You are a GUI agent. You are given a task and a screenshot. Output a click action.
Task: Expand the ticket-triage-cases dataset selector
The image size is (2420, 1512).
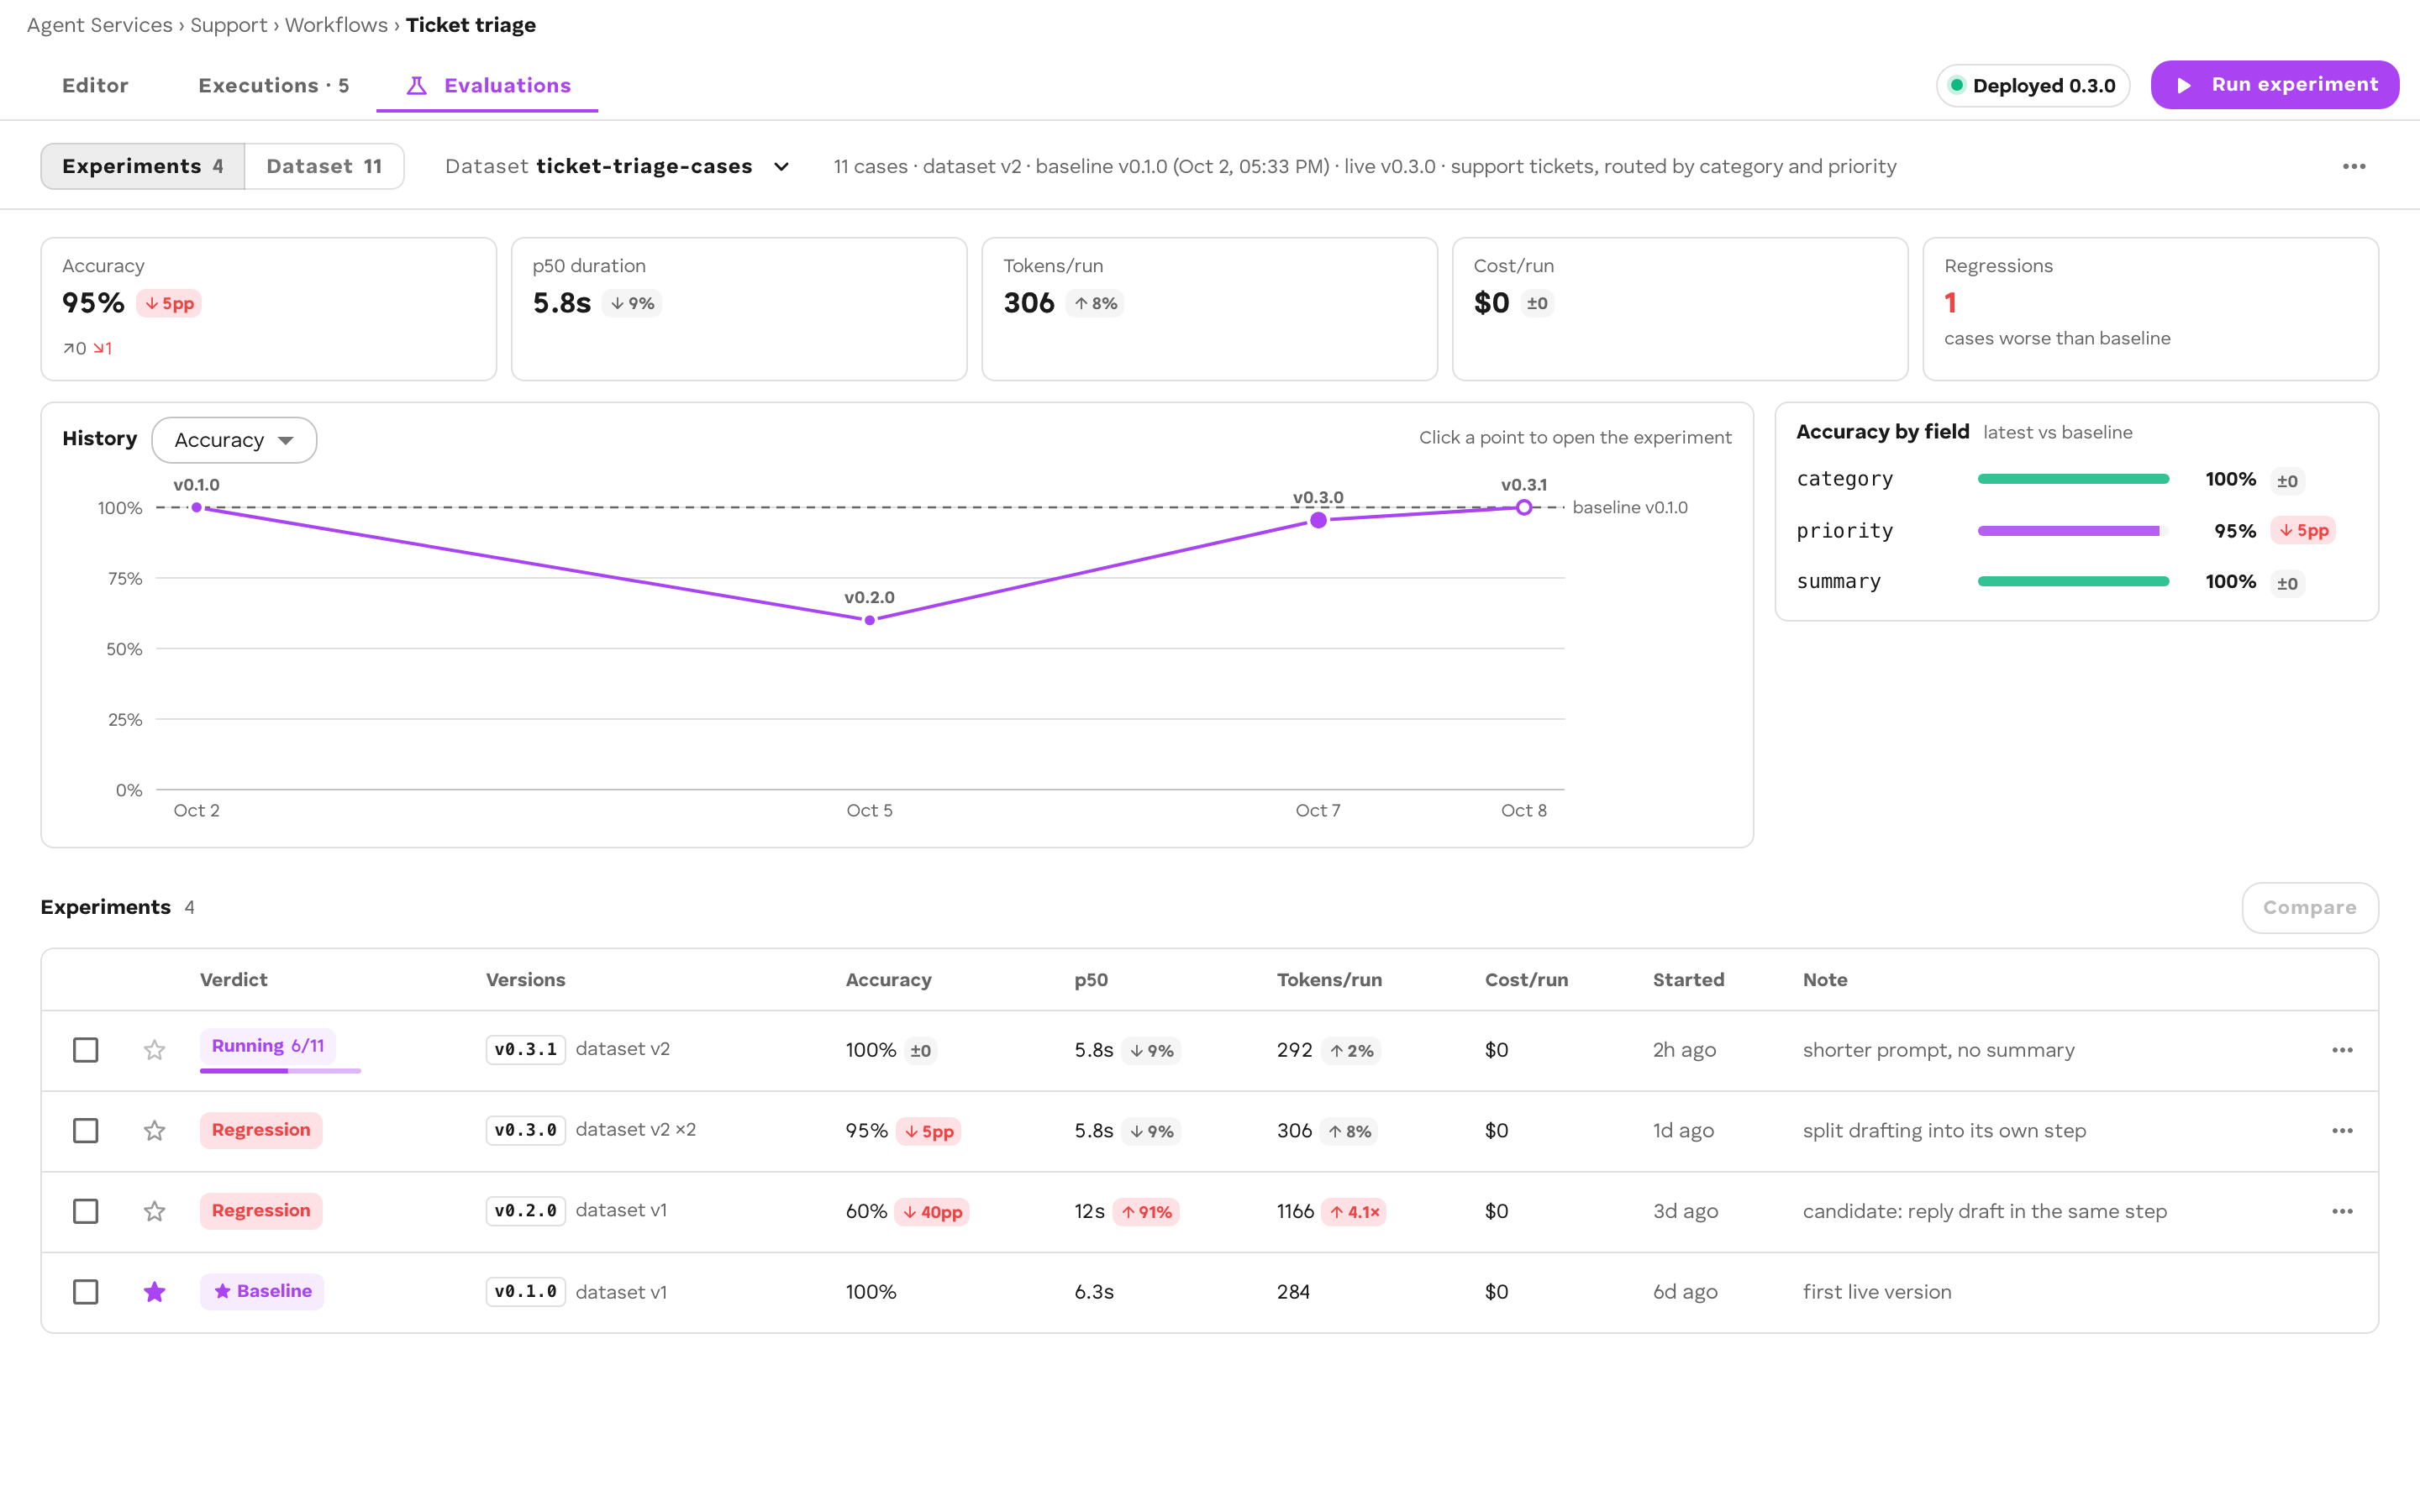pos(617,166)
